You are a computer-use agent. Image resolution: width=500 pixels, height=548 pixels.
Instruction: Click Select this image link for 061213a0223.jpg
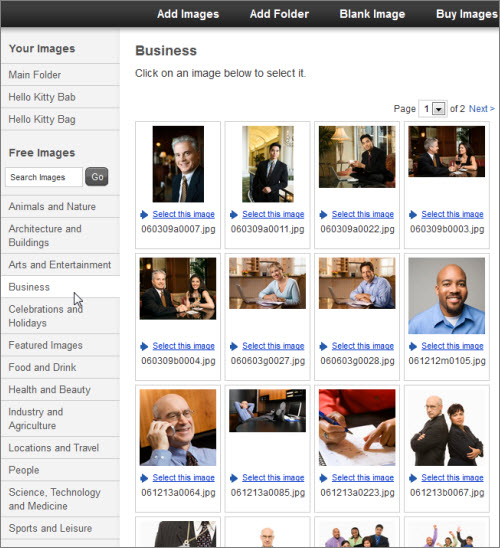(x=363, y=478)
